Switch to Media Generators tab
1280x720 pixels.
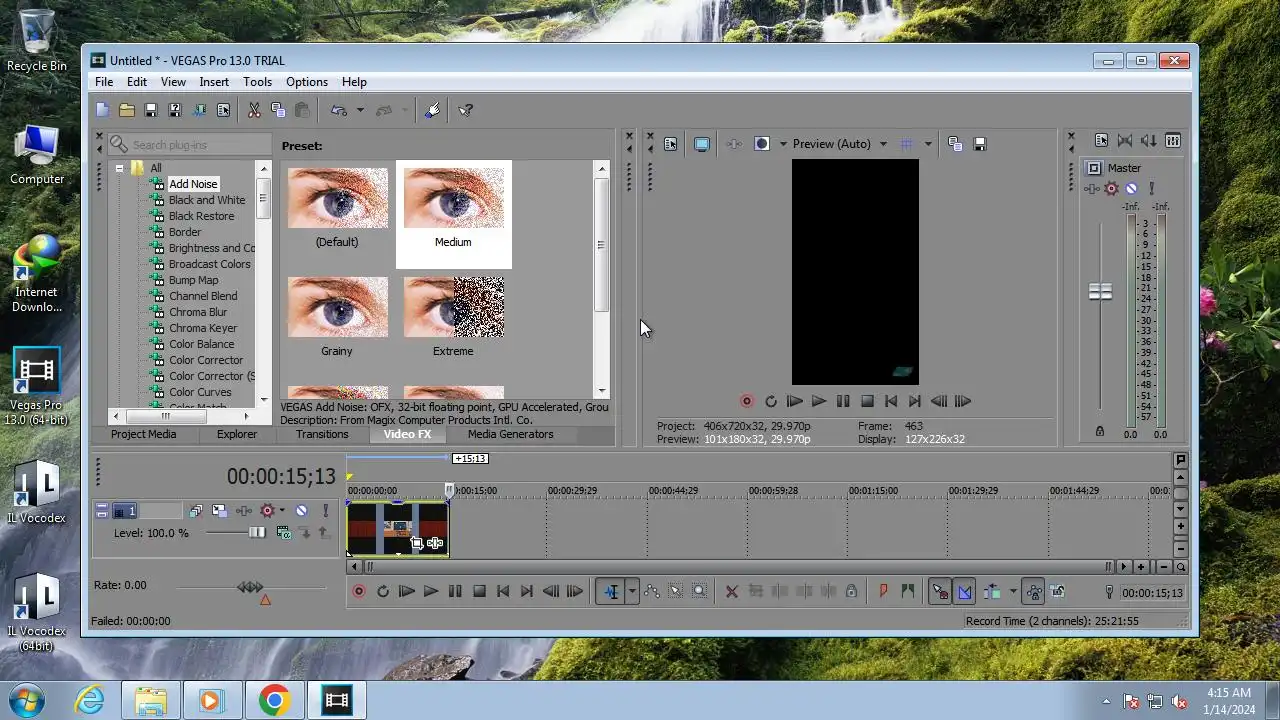pyautogui.click(x=510, y=434)
